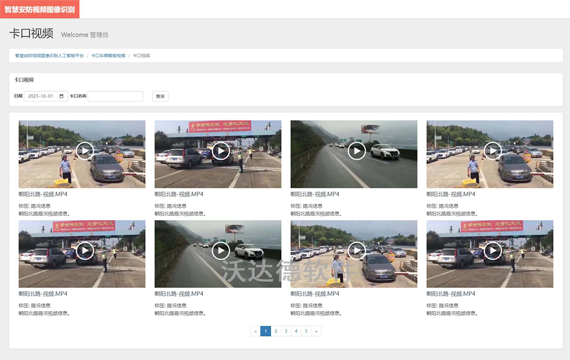Click 朝阳北路-视频.MP4 title under bottom police officer video
The width and height of the screenshot is (570, 360).
click(315, 293)
